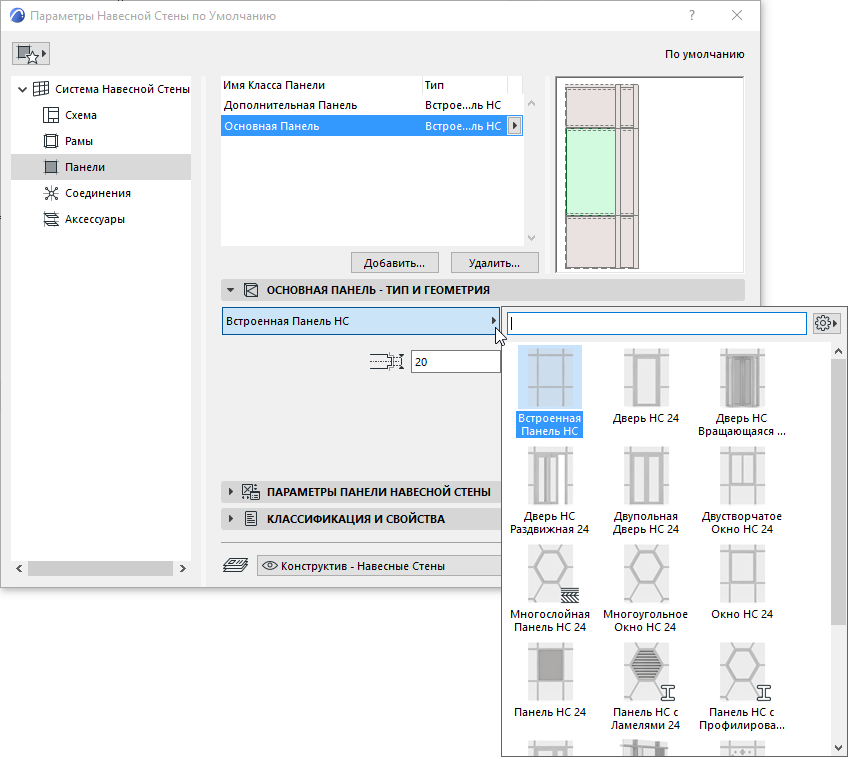Viewport: 849px width, 757px height.
Task: Open the Favorites picker star button
Action: click(x=31, y=54)
